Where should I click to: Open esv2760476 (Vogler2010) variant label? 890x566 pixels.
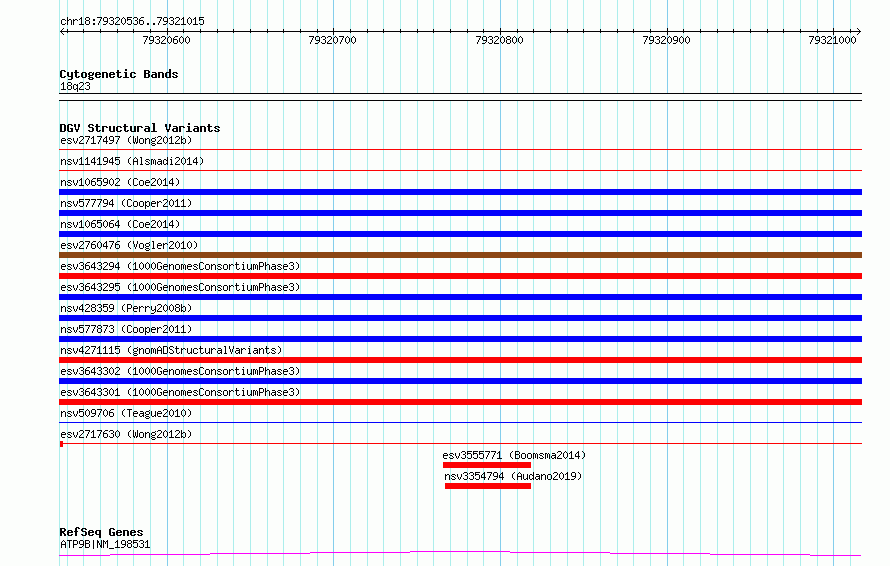pyautogui.click(x=129, y=245)
